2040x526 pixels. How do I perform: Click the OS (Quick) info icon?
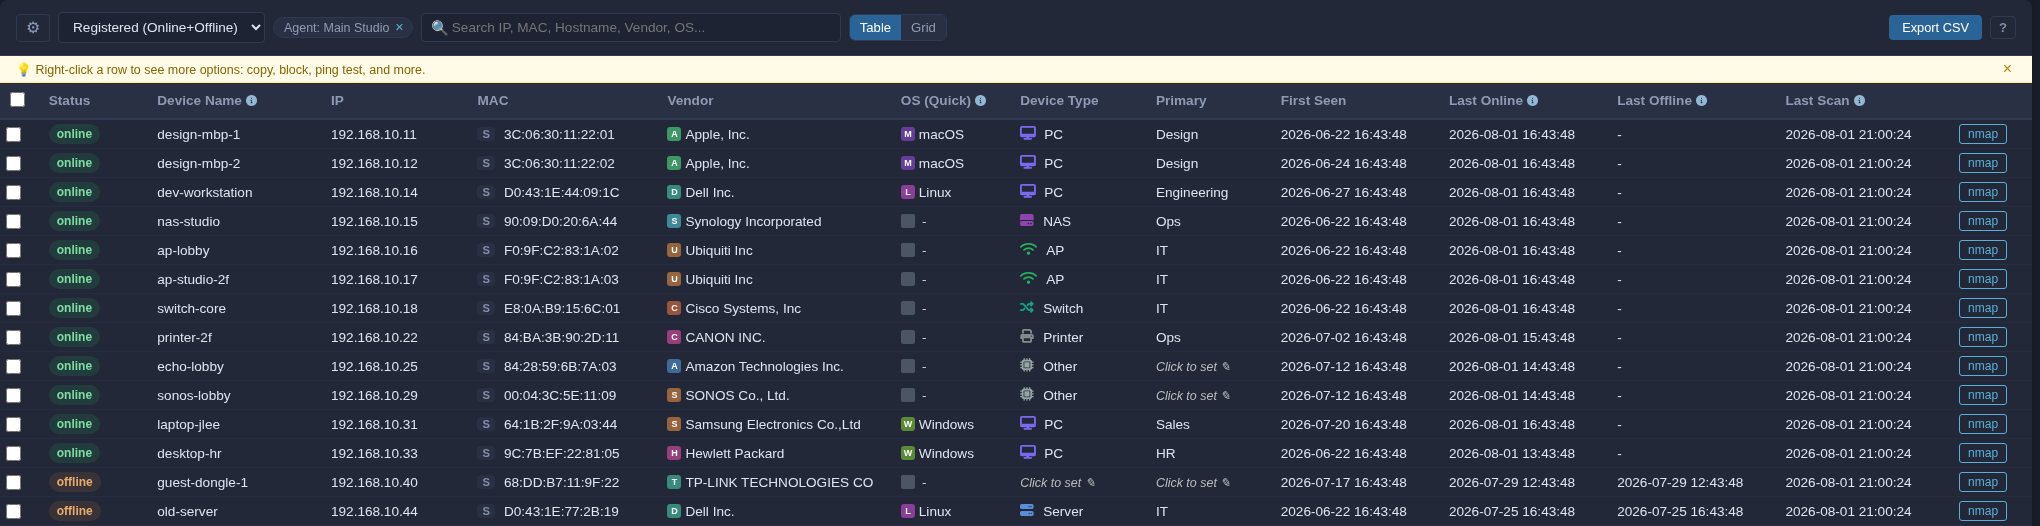tap(981, 101)
